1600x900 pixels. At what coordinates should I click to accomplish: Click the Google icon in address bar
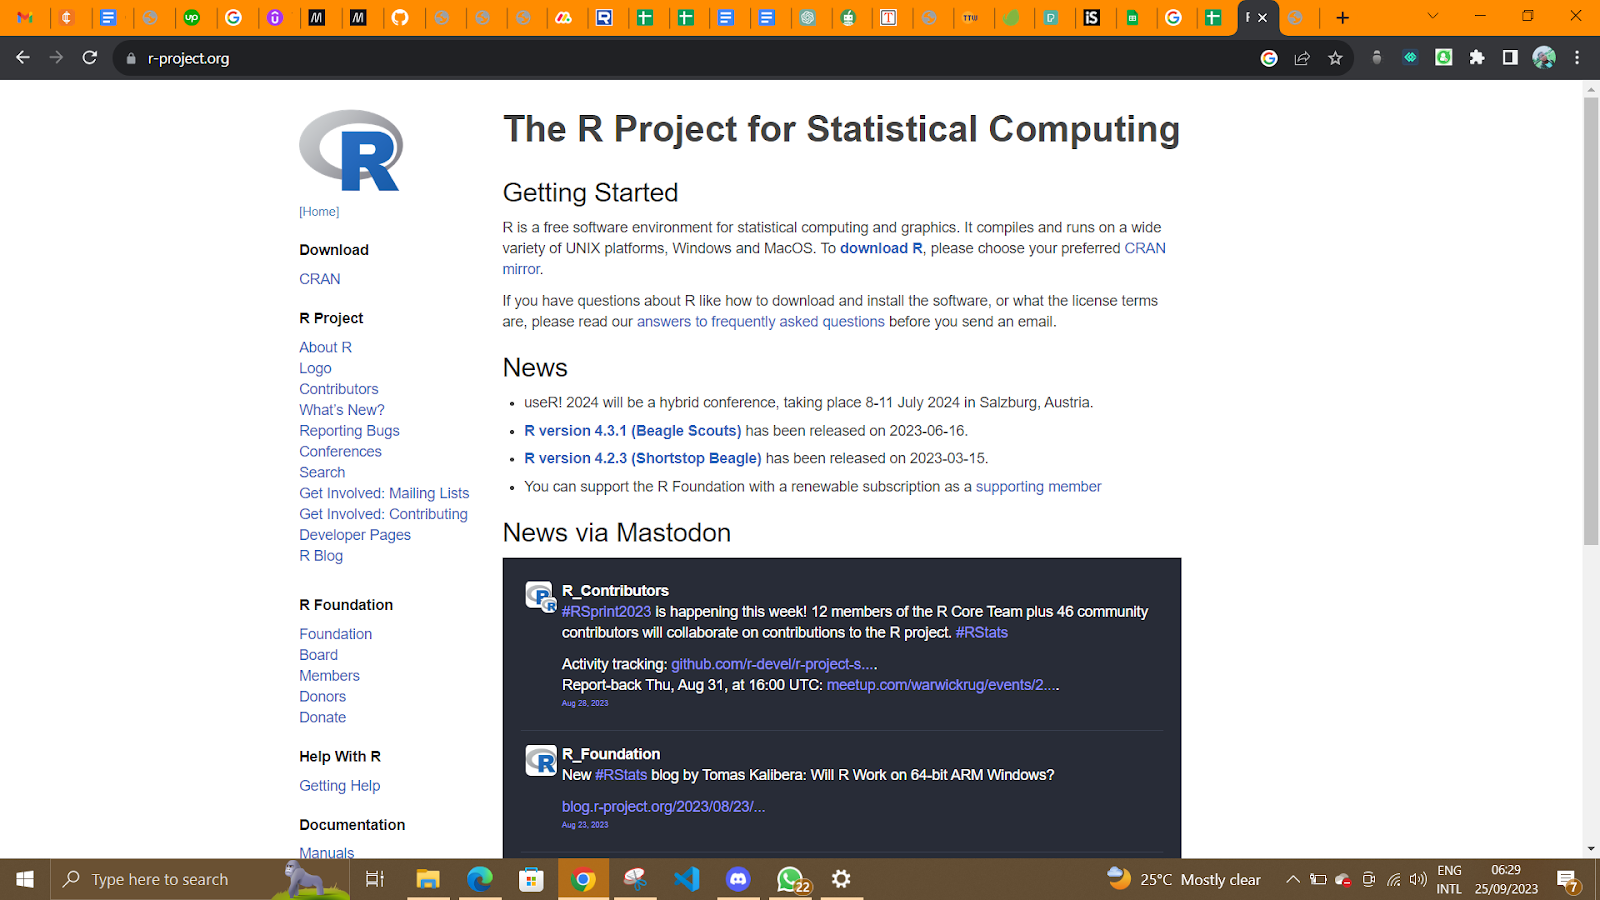pos(1269,58)
